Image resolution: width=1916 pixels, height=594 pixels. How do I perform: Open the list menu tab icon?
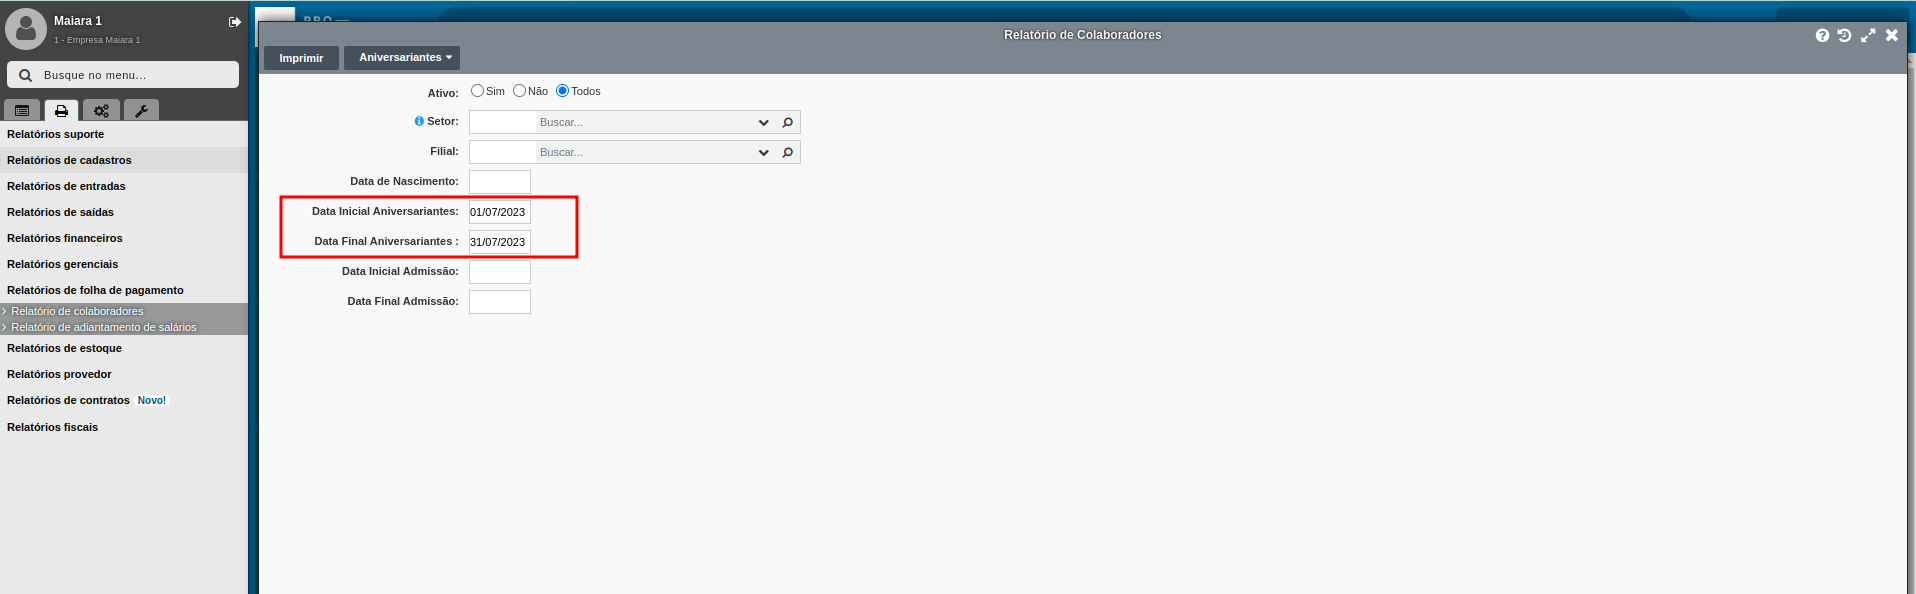22,111
